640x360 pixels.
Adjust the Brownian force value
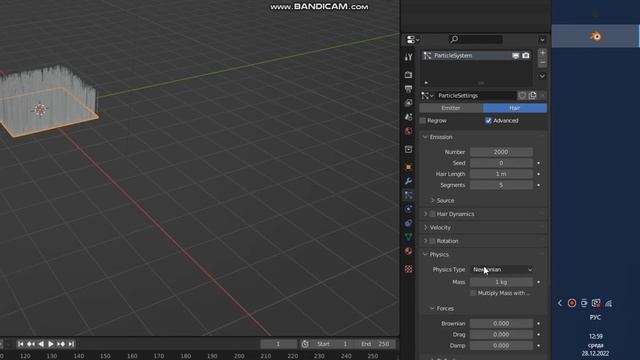pos(502,324)
